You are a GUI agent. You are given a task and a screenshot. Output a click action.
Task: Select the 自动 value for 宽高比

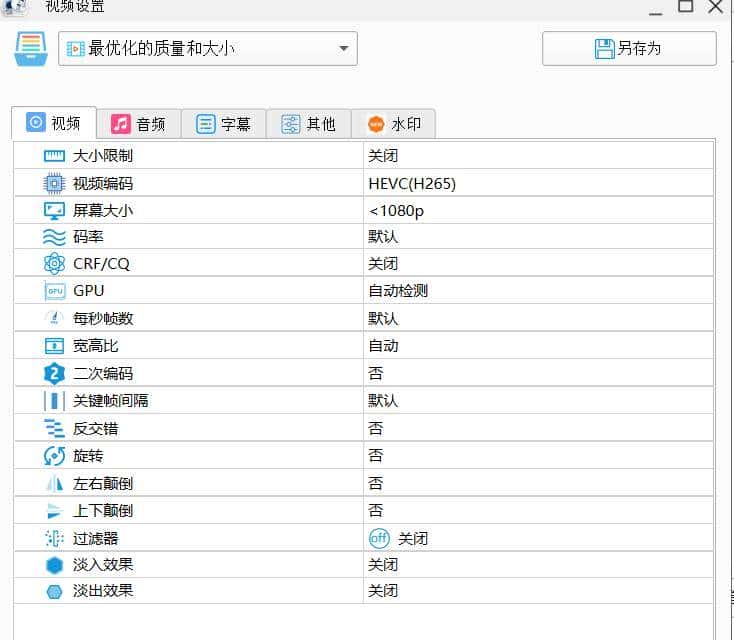[x=383, y=346]
